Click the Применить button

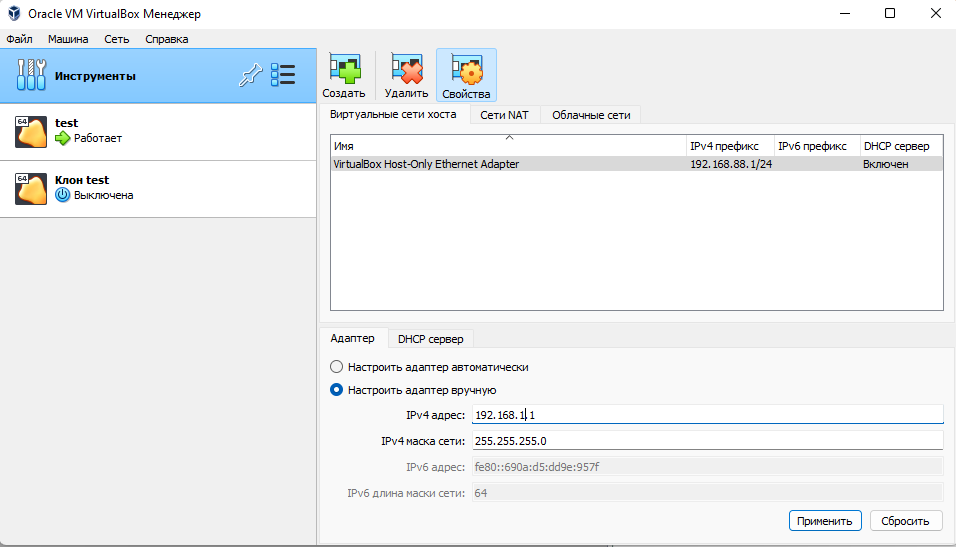(x=825, y=521)
